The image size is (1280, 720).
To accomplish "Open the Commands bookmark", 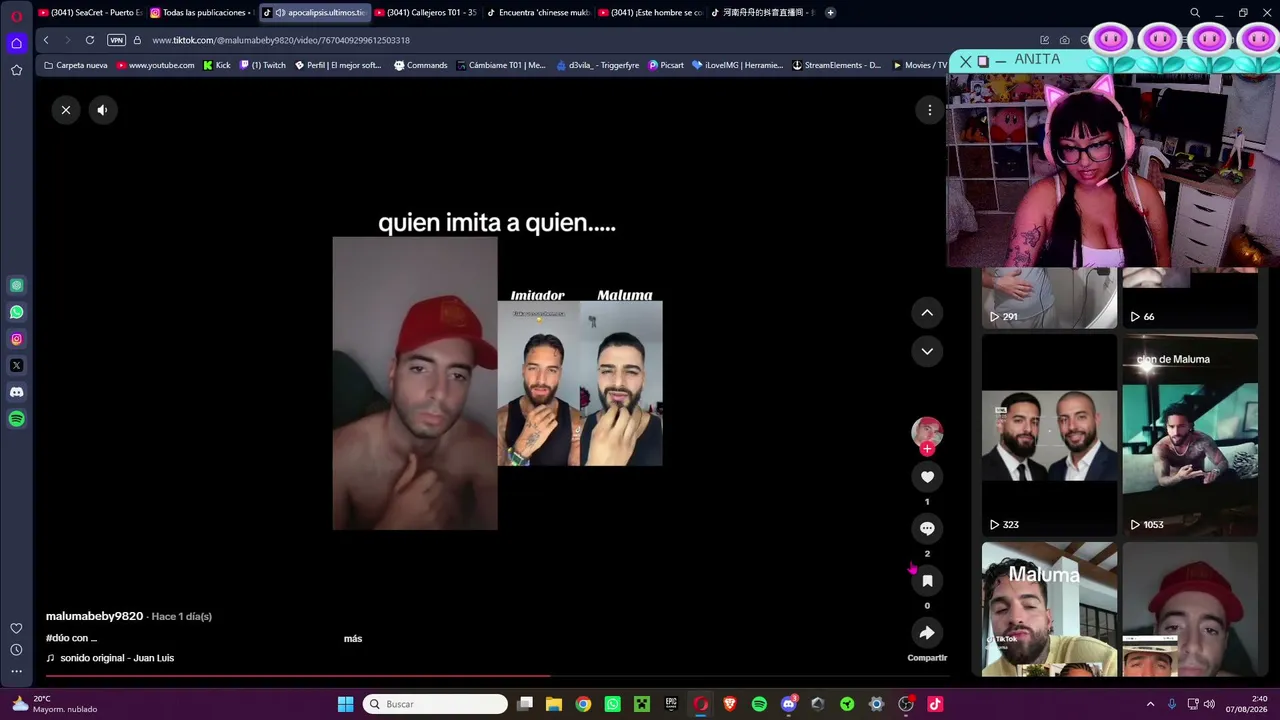I will pyautogui.click(x=420, y=65).
